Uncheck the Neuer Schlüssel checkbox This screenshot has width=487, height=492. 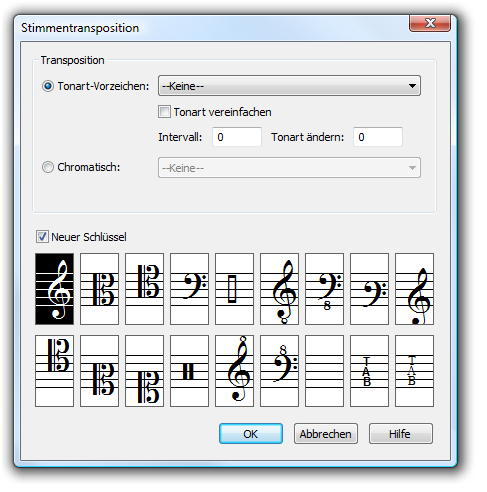click(42, 237)
